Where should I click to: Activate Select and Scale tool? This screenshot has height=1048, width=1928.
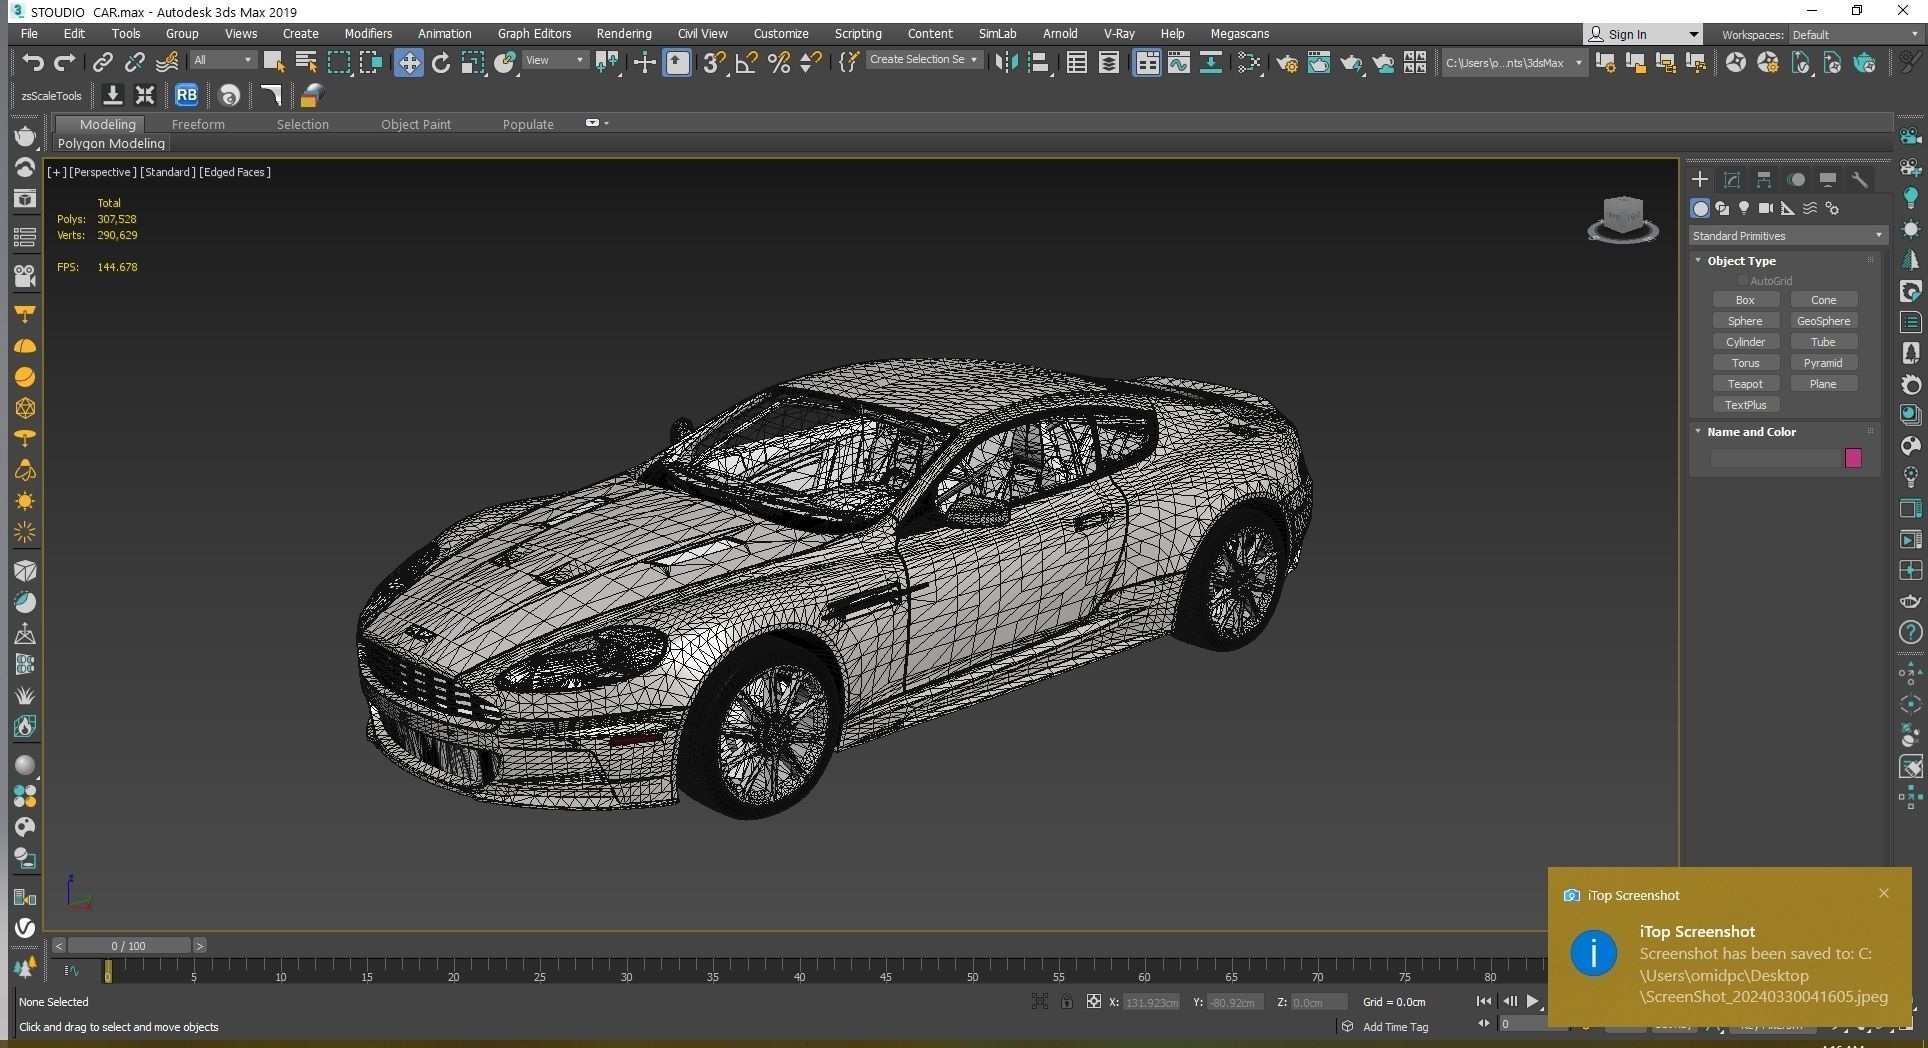coord(472,63)
